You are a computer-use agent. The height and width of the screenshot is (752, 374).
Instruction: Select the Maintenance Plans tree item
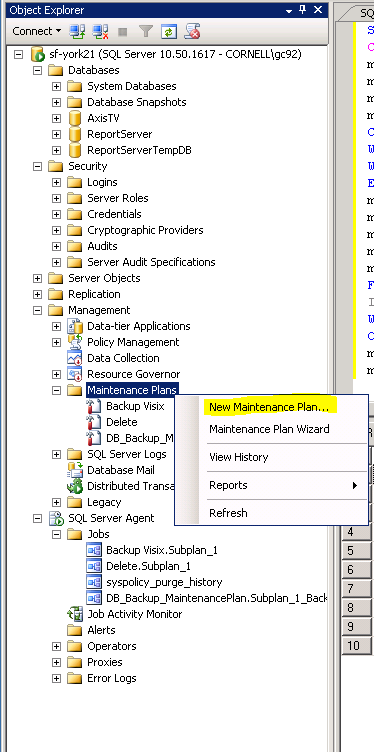[132, 390]
